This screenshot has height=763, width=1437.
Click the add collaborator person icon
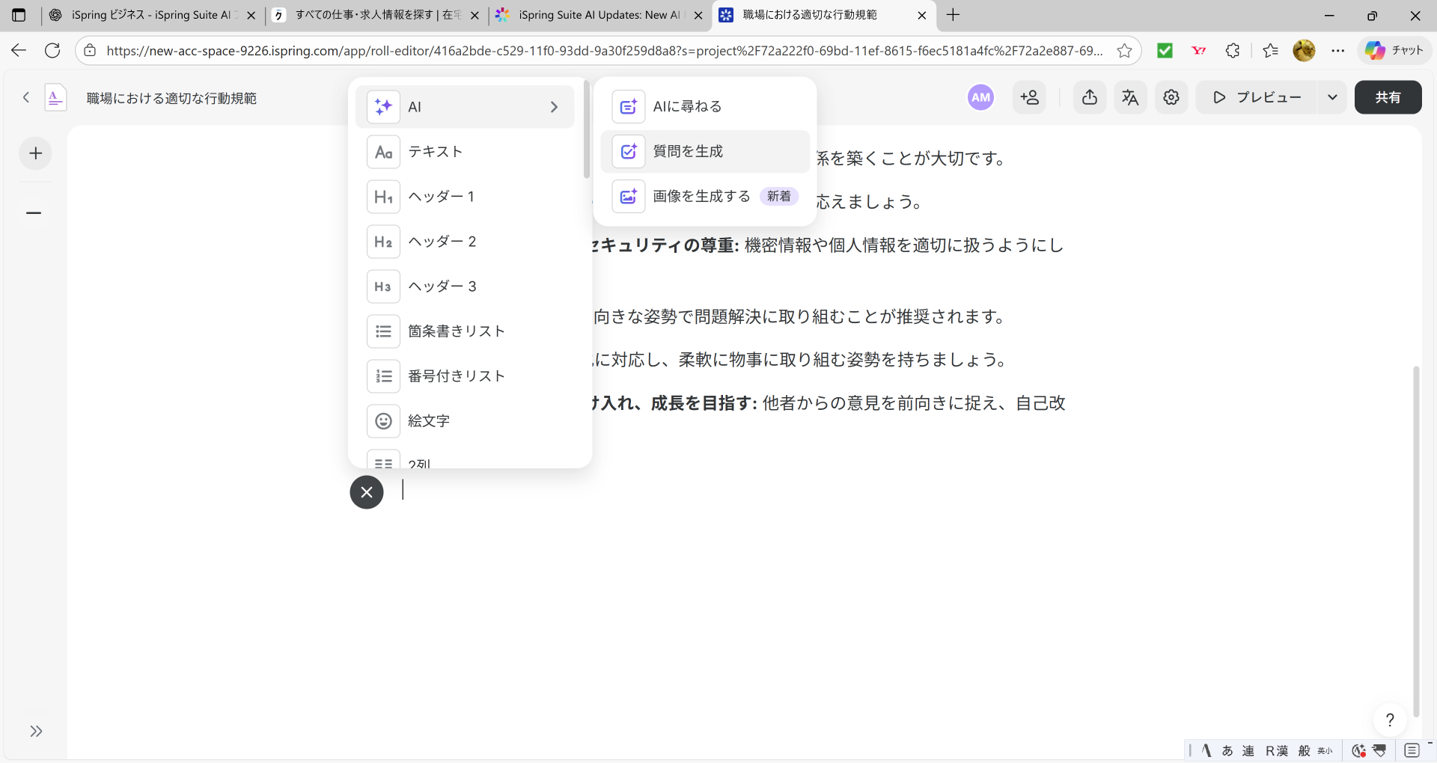[x=1030, y=97]
